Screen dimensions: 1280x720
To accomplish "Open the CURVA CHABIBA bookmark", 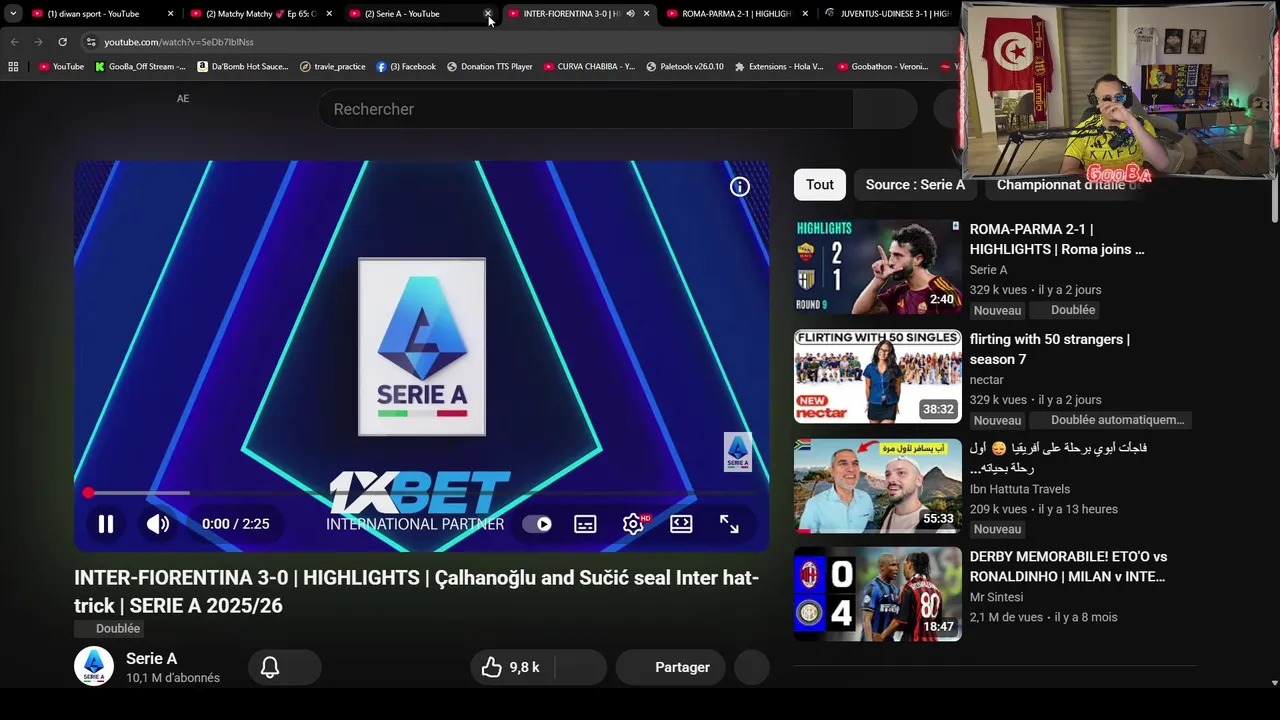I will 589,67.
